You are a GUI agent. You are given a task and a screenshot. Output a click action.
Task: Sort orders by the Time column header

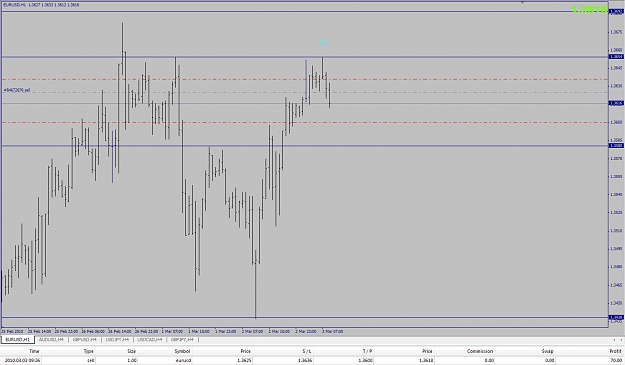[34, 351]
